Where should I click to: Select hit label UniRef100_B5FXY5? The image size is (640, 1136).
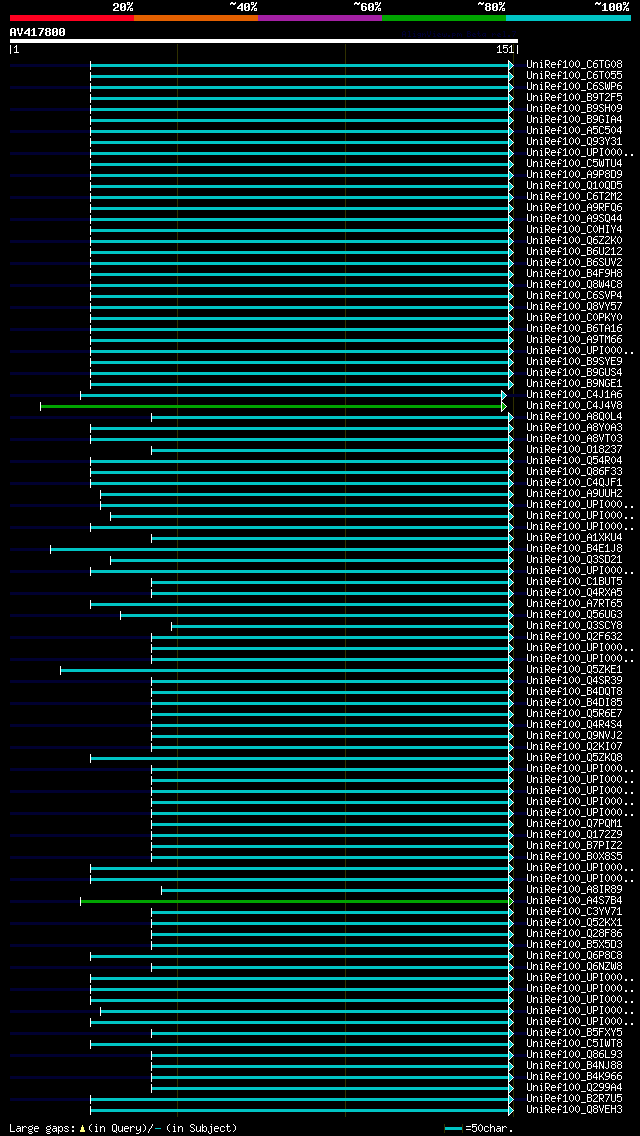pos(574,1033)
